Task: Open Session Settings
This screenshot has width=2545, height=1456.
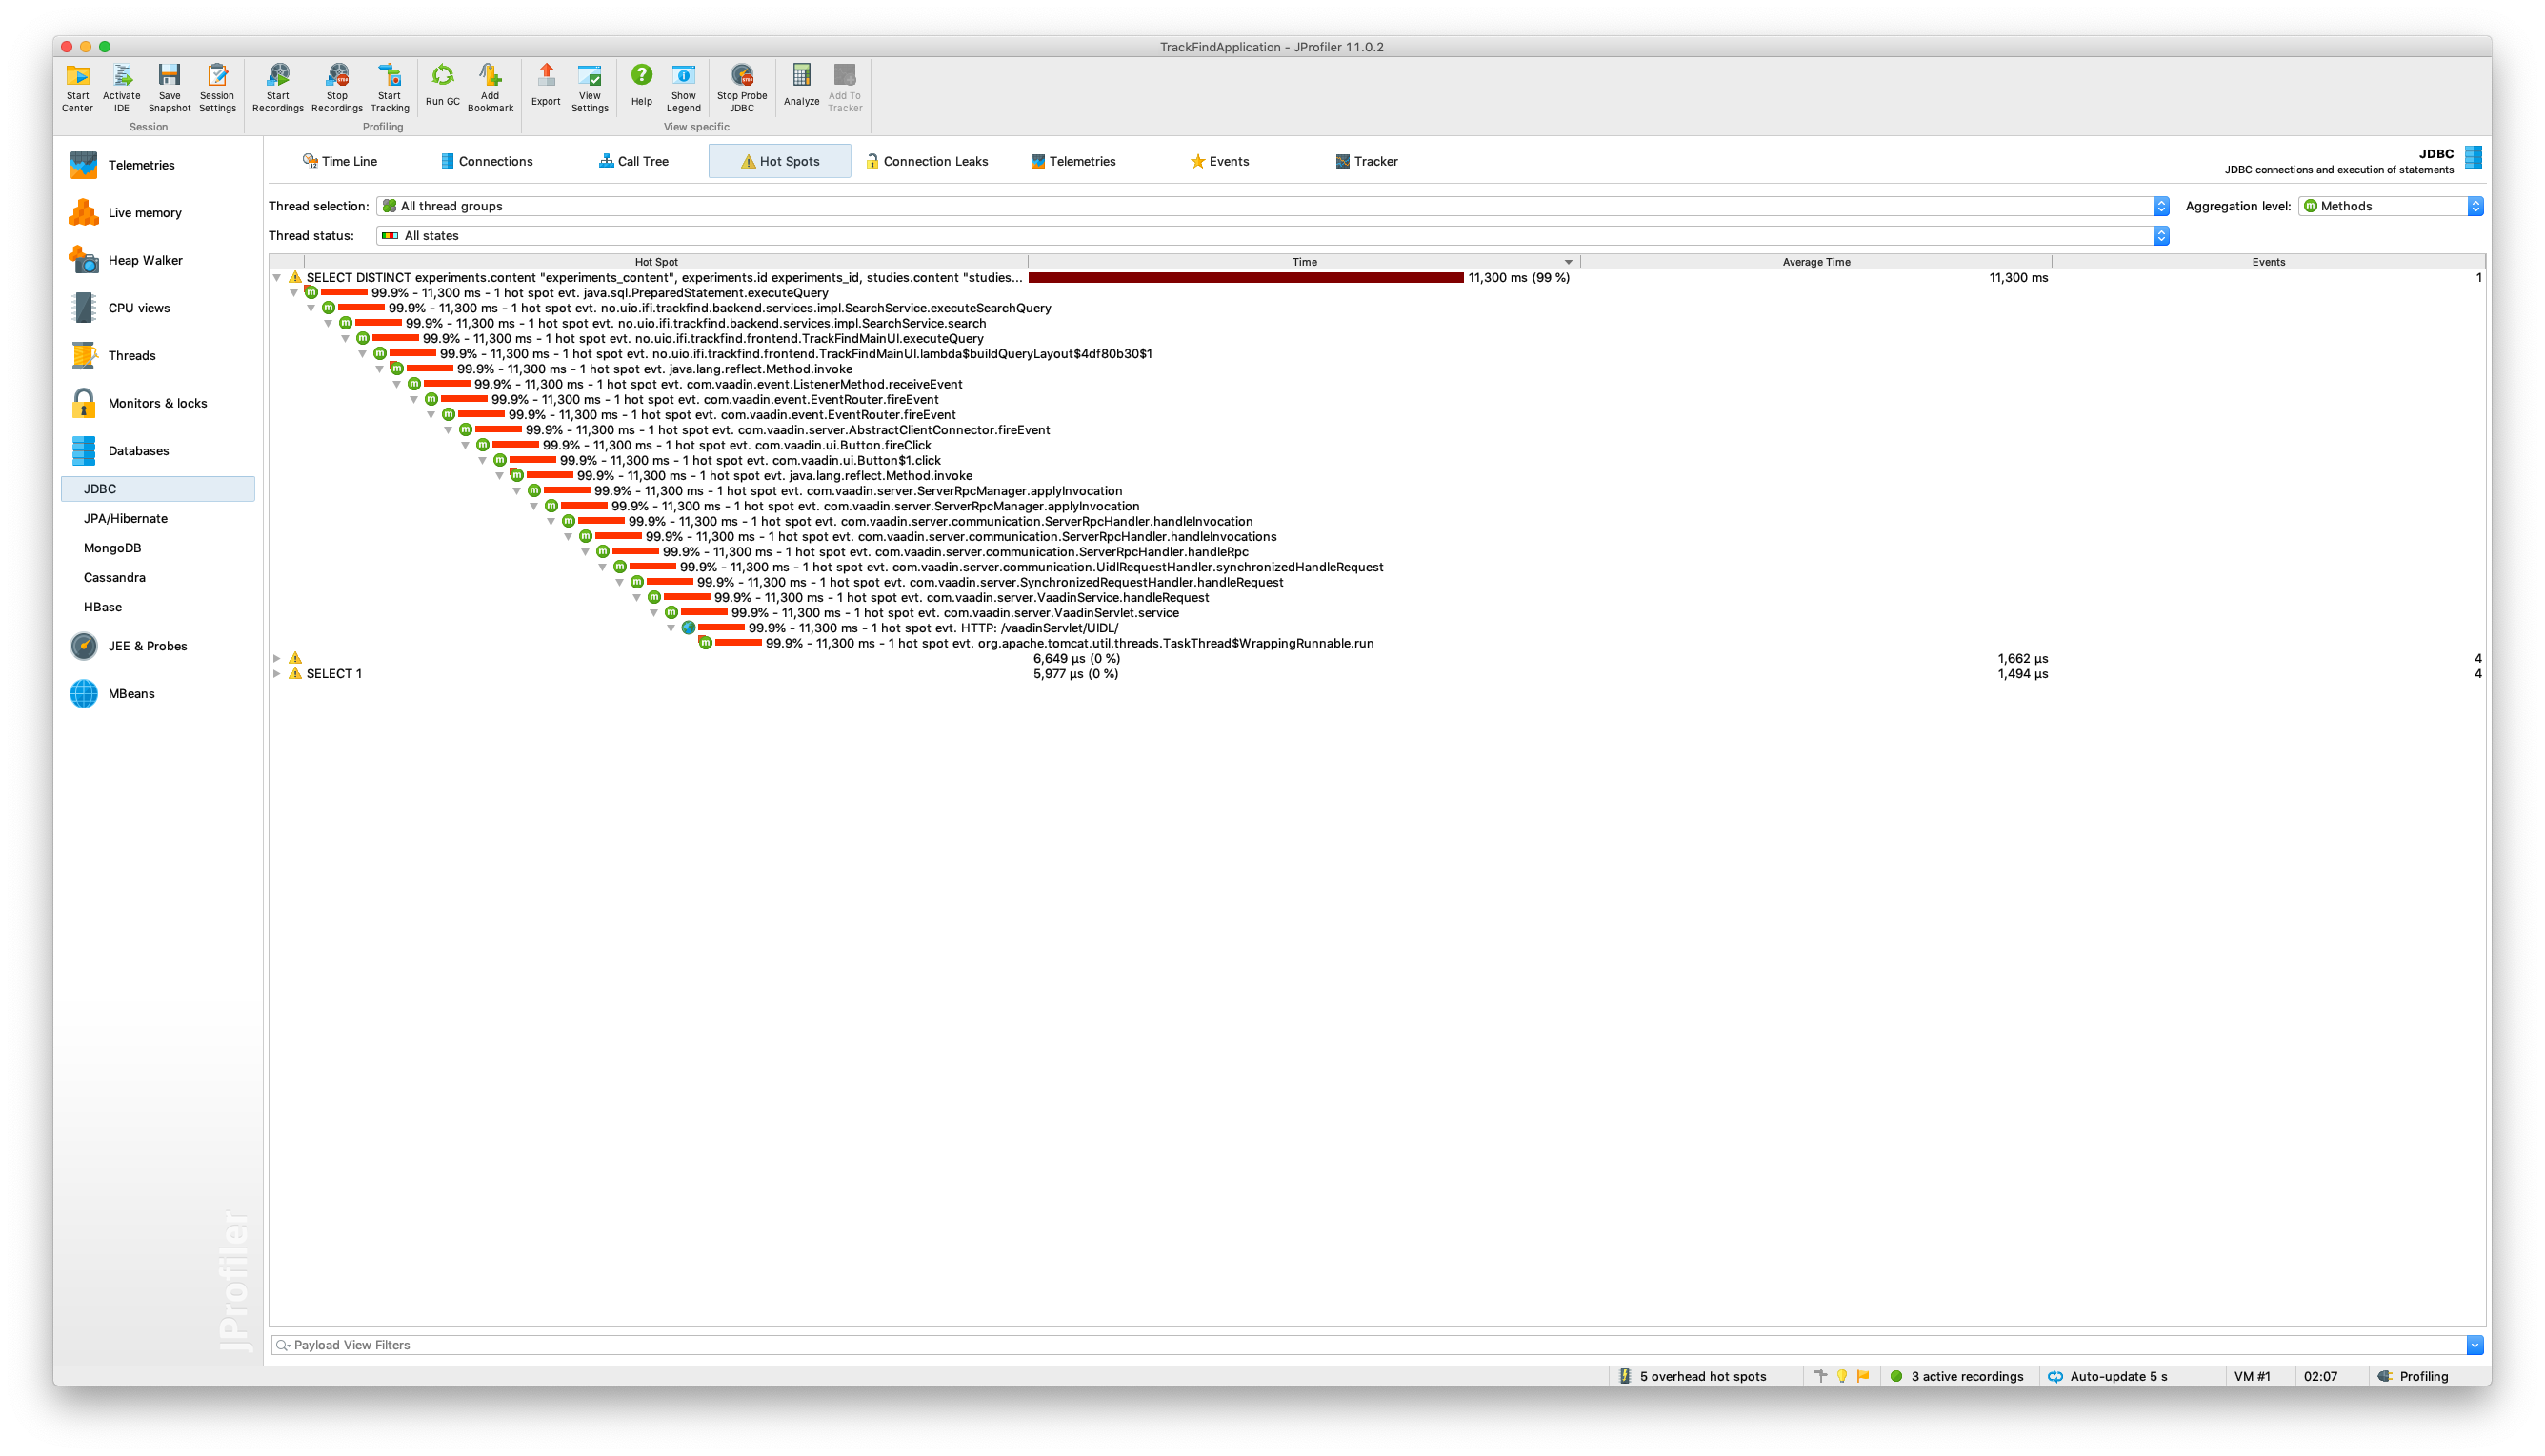Action: click(217, 88)
